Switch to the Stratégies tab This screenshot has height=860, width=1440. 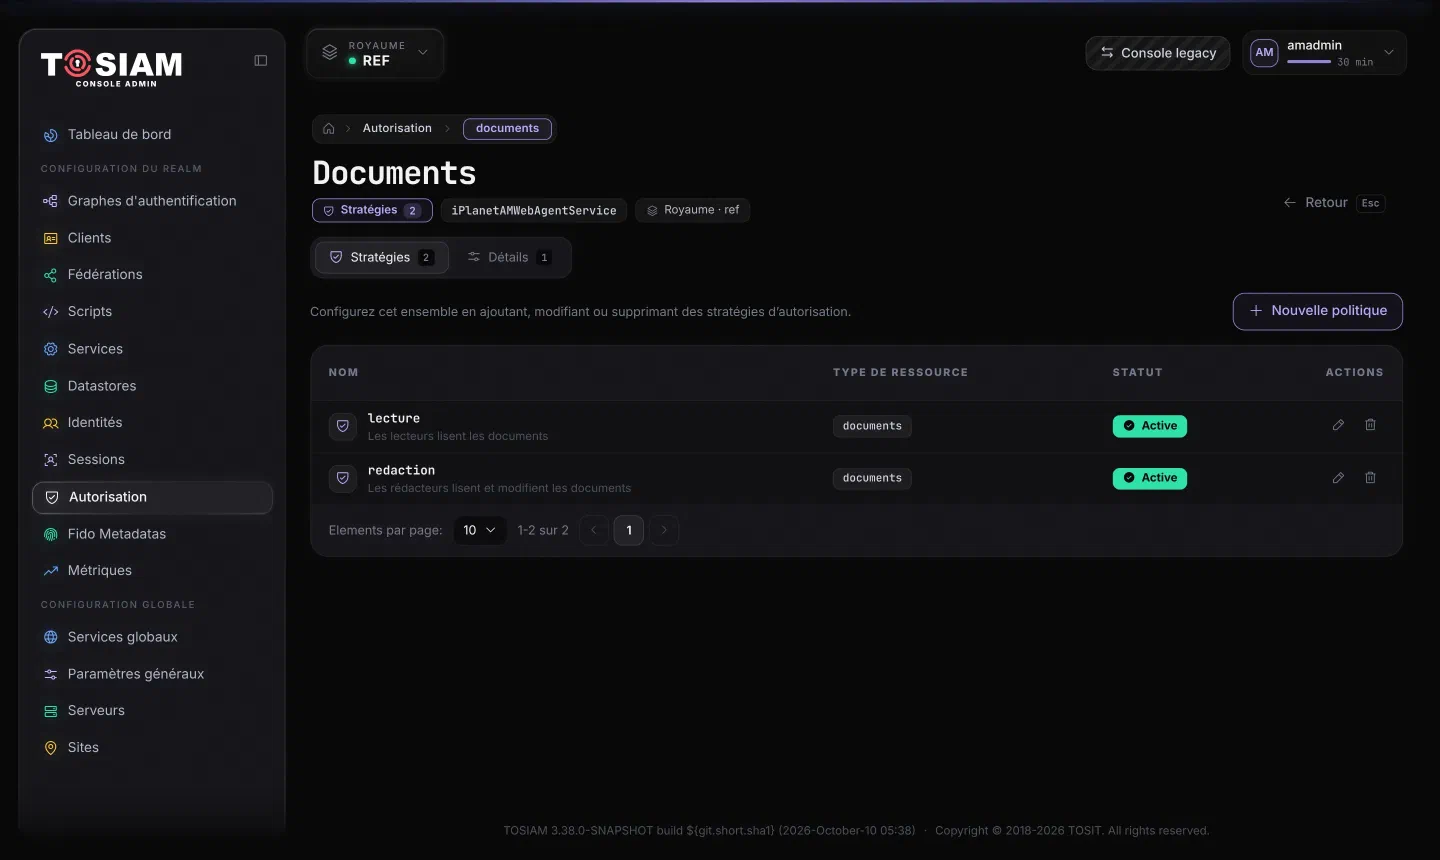point(382,257)
